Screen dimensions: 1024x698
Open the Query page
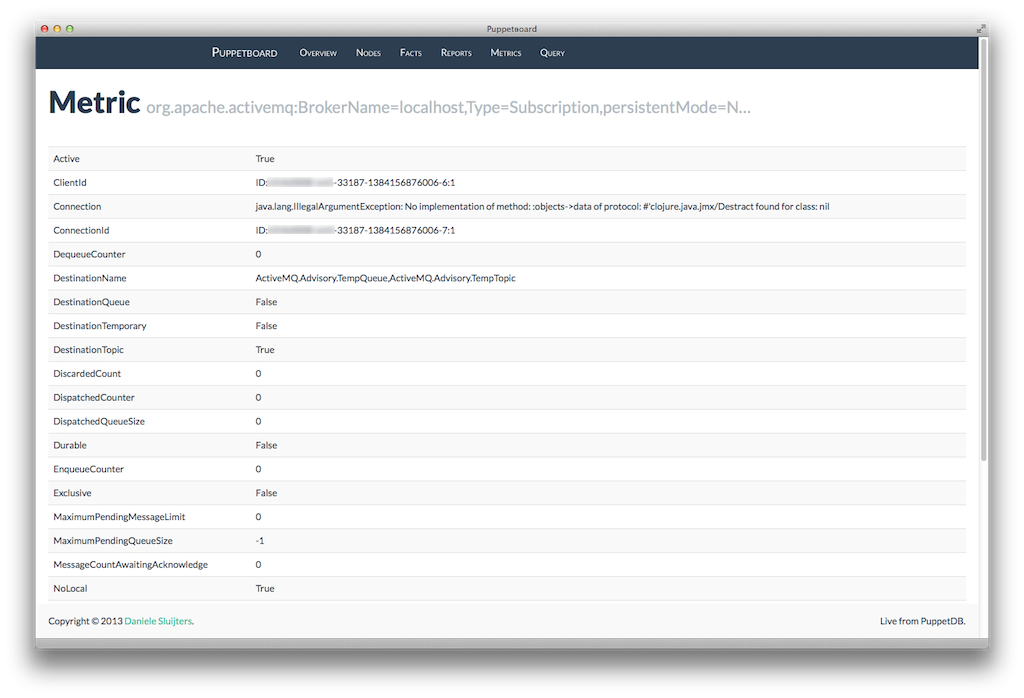pos(552,53)
